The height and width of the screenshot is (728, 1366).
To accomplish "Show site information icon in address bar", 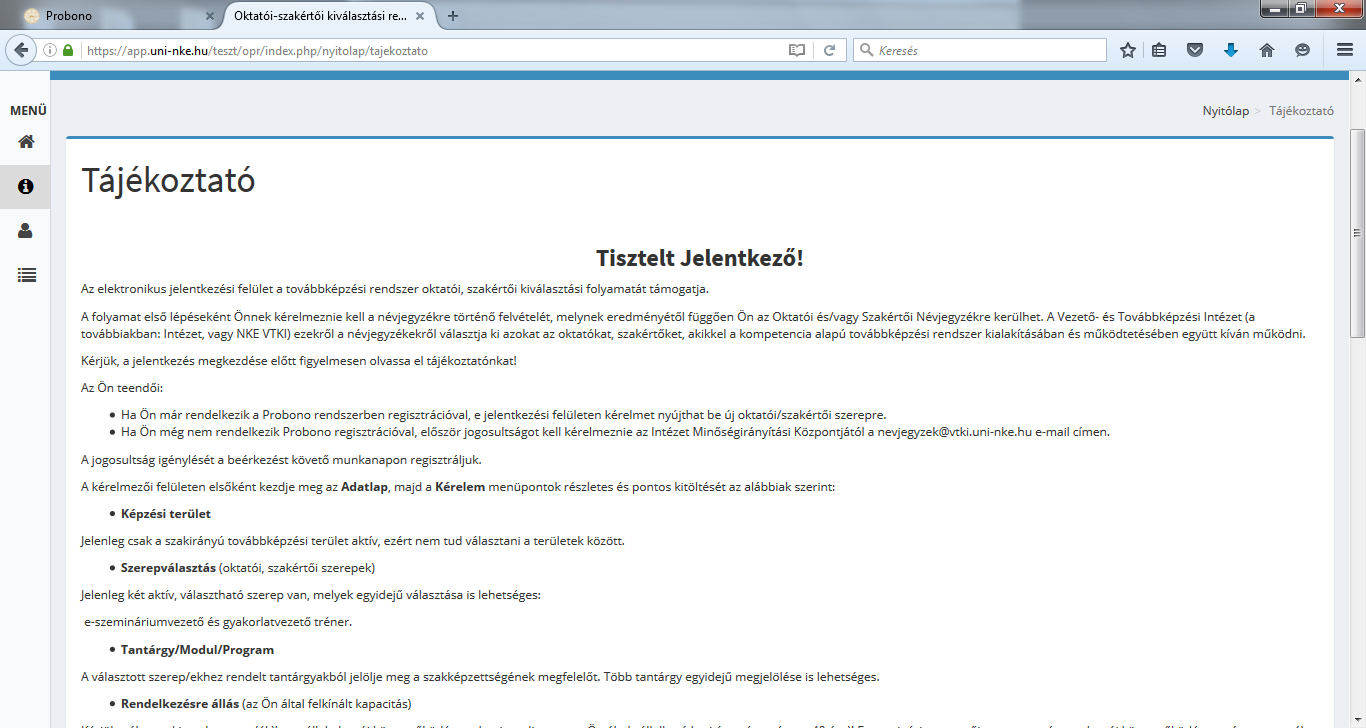I will point(50,50).
